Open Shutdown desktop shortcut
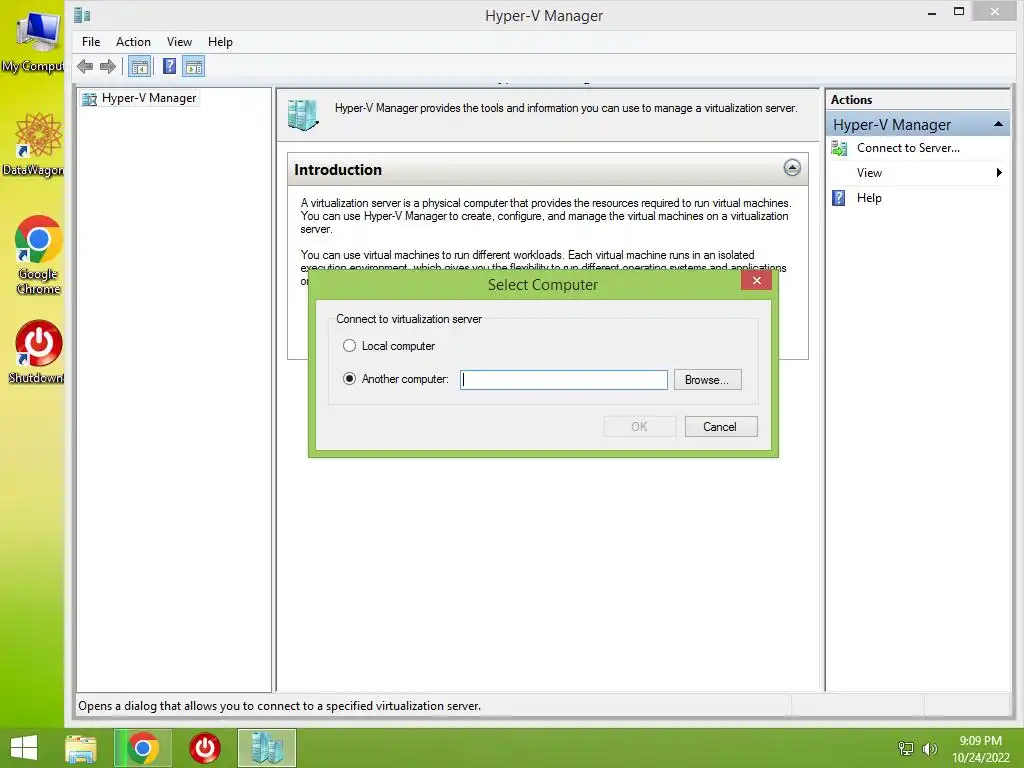 click(36, 351)
